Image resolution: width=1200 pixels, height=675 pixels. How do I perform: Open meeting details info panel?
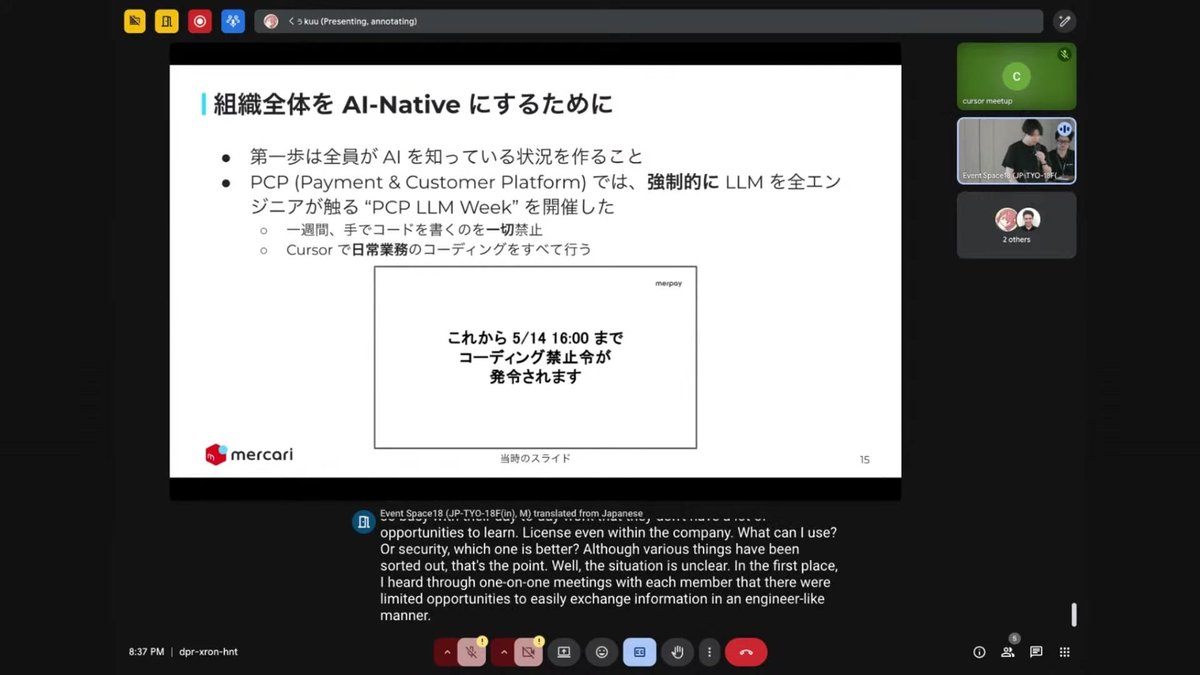click(x=978, y=652)
